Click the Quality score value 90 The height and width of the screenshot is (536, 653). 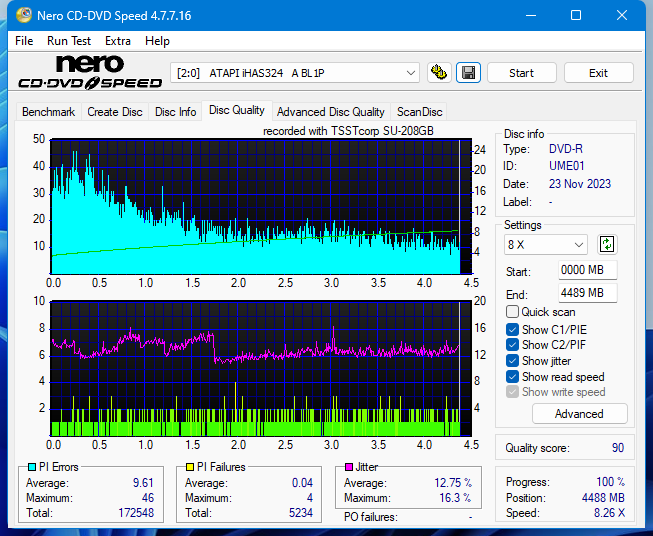click(x=618, y=448)
